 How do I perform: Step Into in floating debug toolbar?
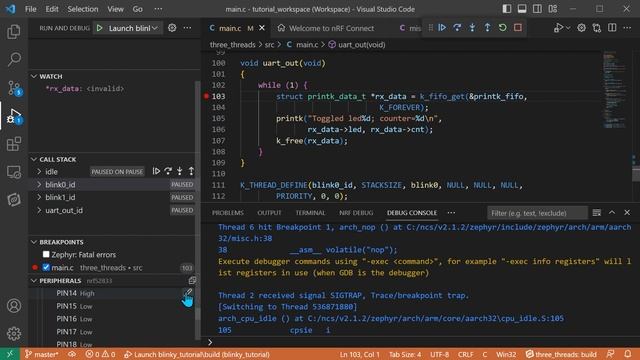coord(472,28)
